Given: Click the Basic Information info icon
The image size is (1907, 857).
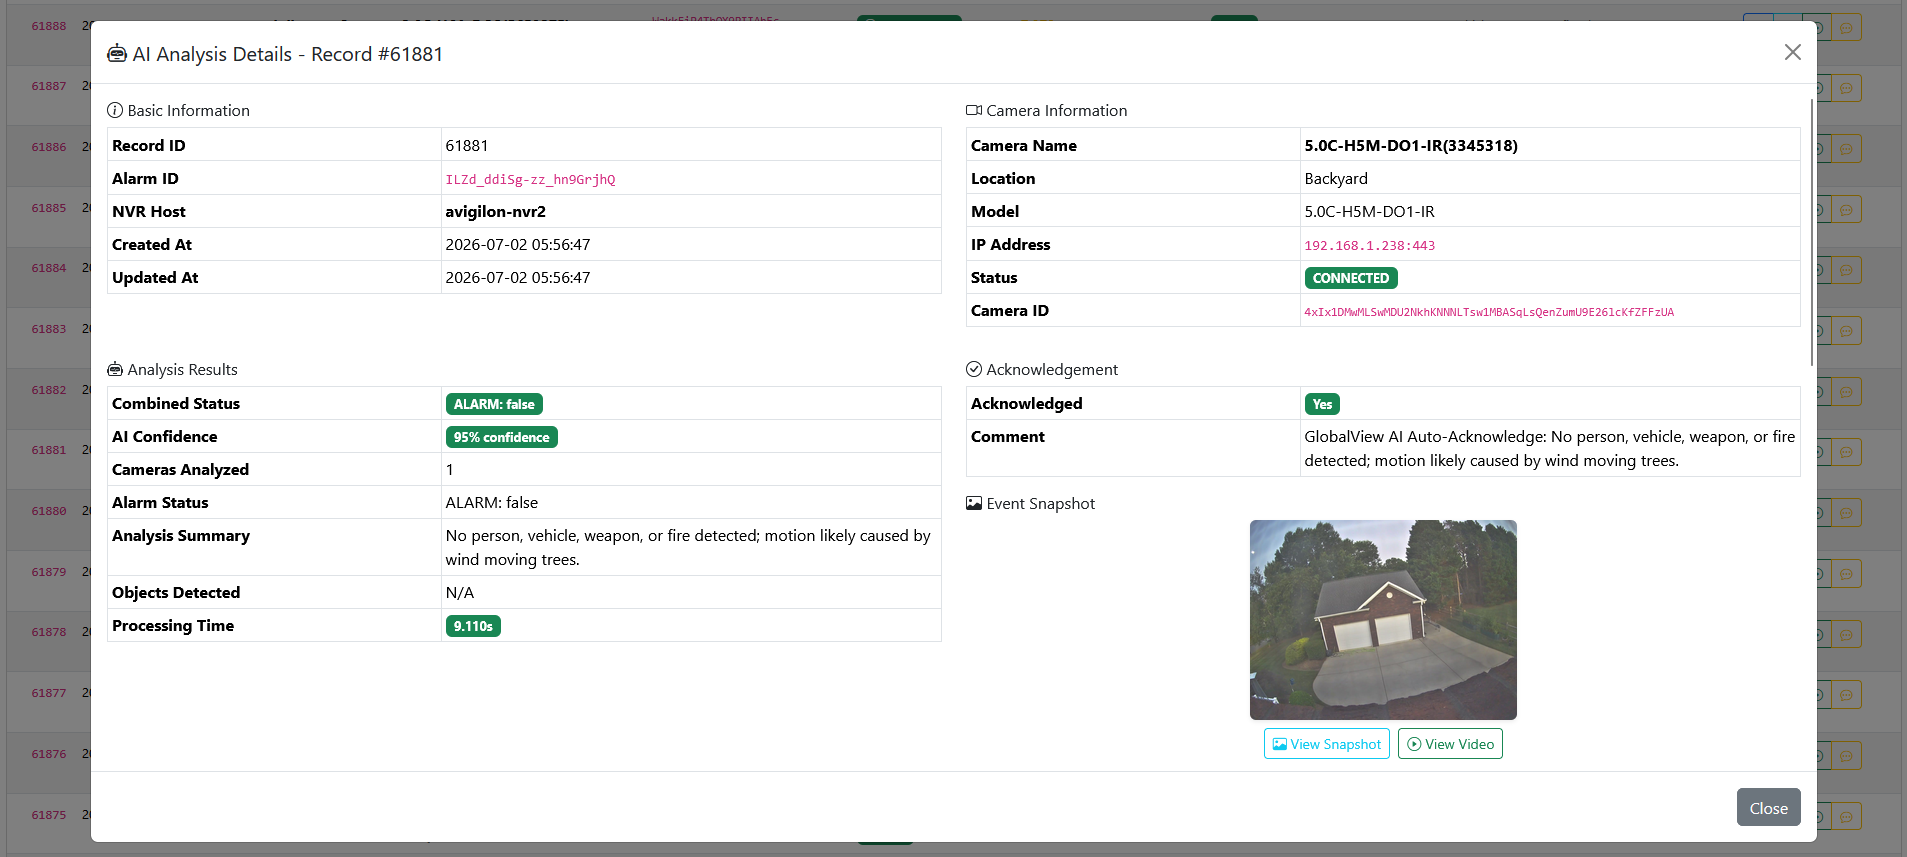Looking at the screenshot, I should click(x=115, y=110).
